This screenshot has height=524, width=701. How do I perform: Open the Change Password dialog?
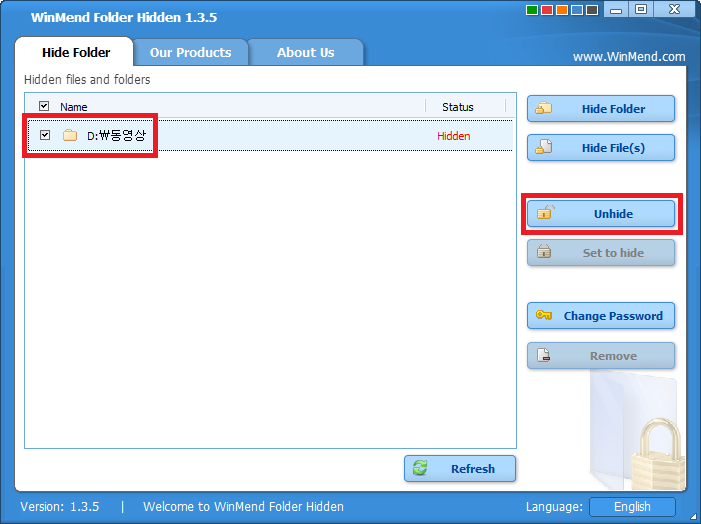[600, 316]
